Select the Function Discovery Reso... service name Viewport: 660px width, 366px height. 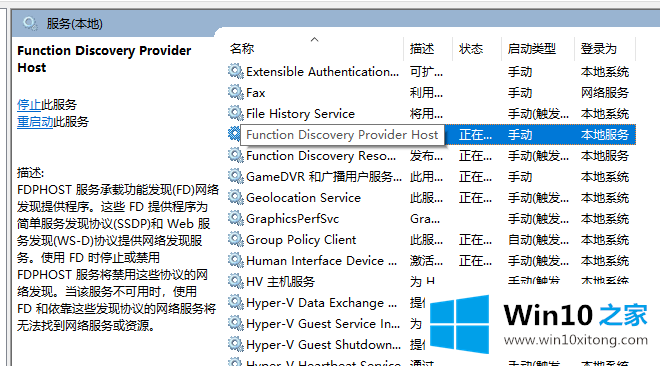click(x=321, y=156)
